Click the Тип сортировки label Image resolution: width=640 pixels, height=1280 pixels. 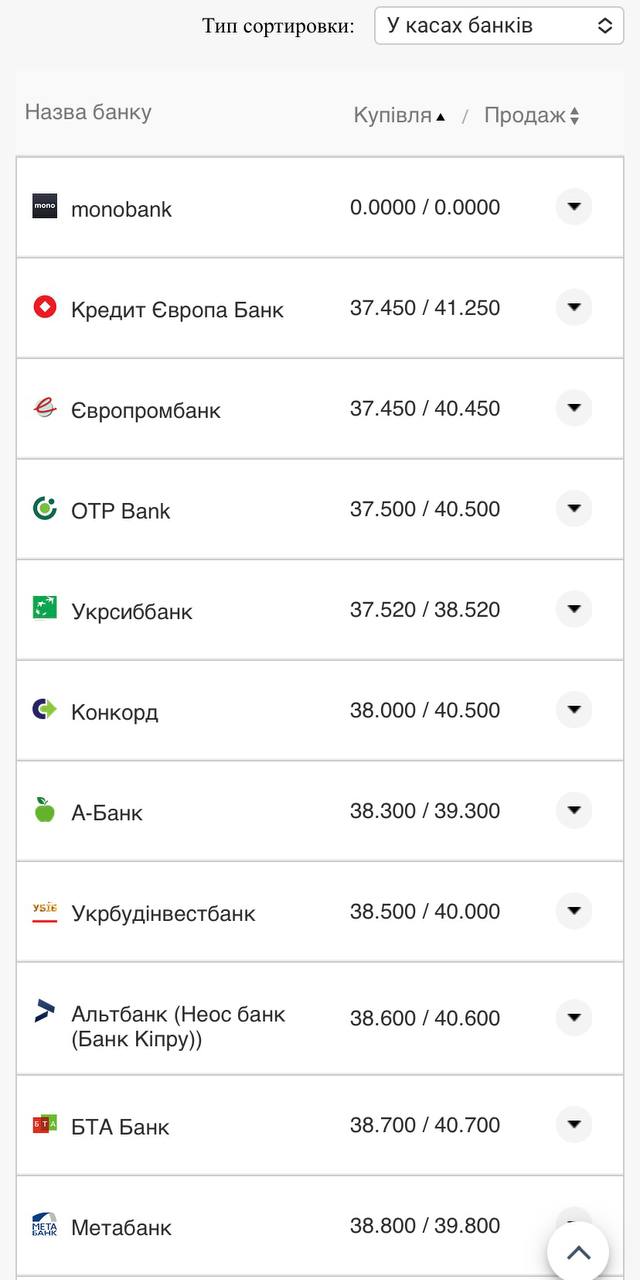pos(278,25)
